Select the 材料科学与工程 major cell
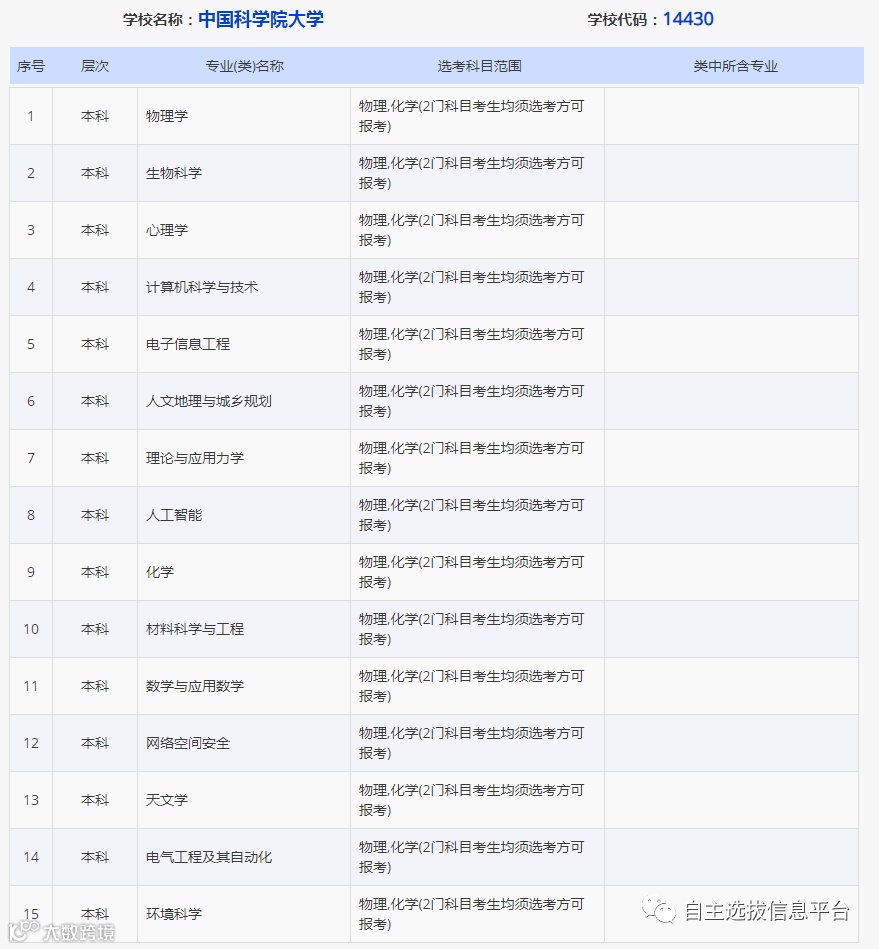879x949 pixels. (x=244, y=629)
